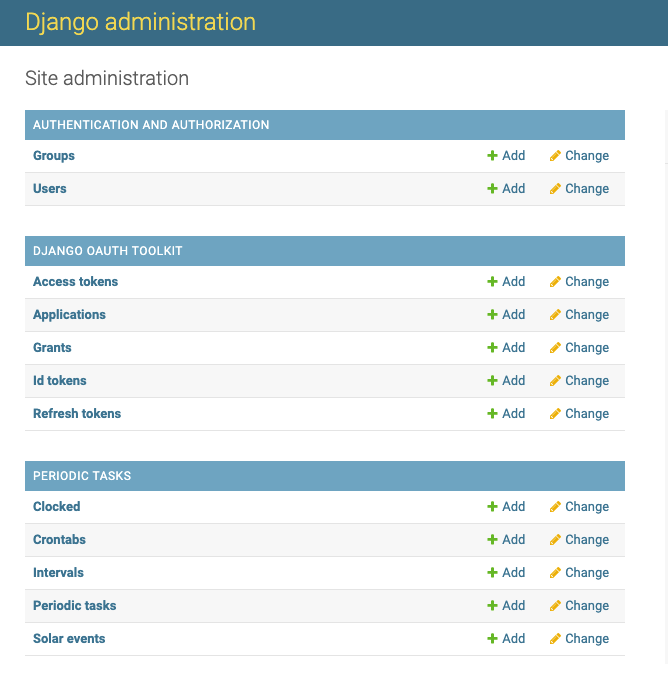This screenshot has height=697, width=668.
Task: Open the Users model list
Action: click(x=50, y=189)
